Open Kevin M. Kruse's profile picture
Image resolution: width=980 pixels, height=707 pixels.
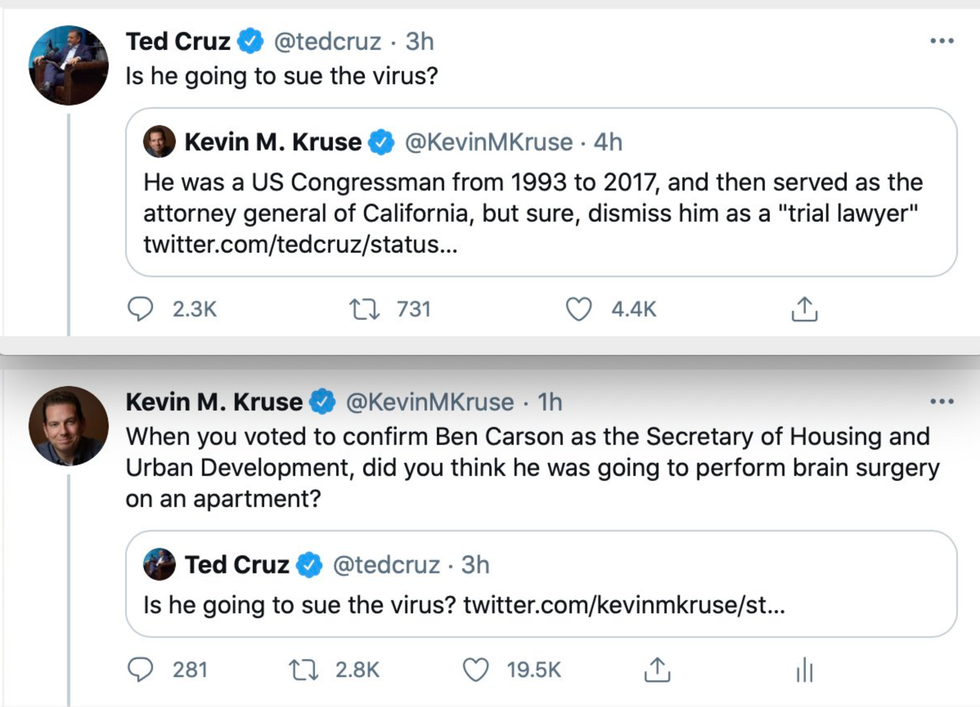(68, 425)
